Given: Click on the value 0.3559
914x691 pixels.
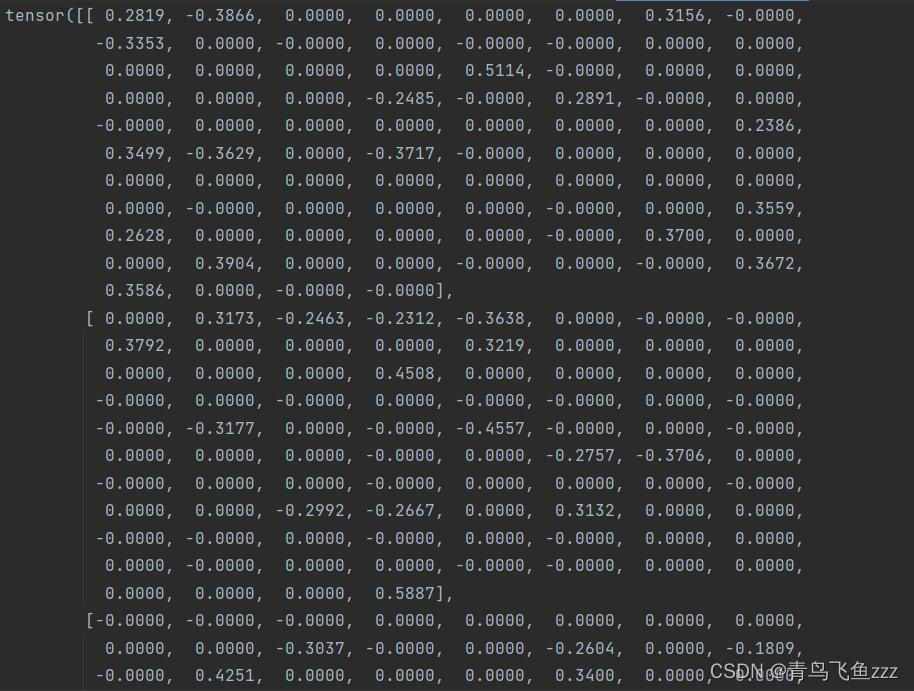Looking at the screenshot, I should pos(764,208).
